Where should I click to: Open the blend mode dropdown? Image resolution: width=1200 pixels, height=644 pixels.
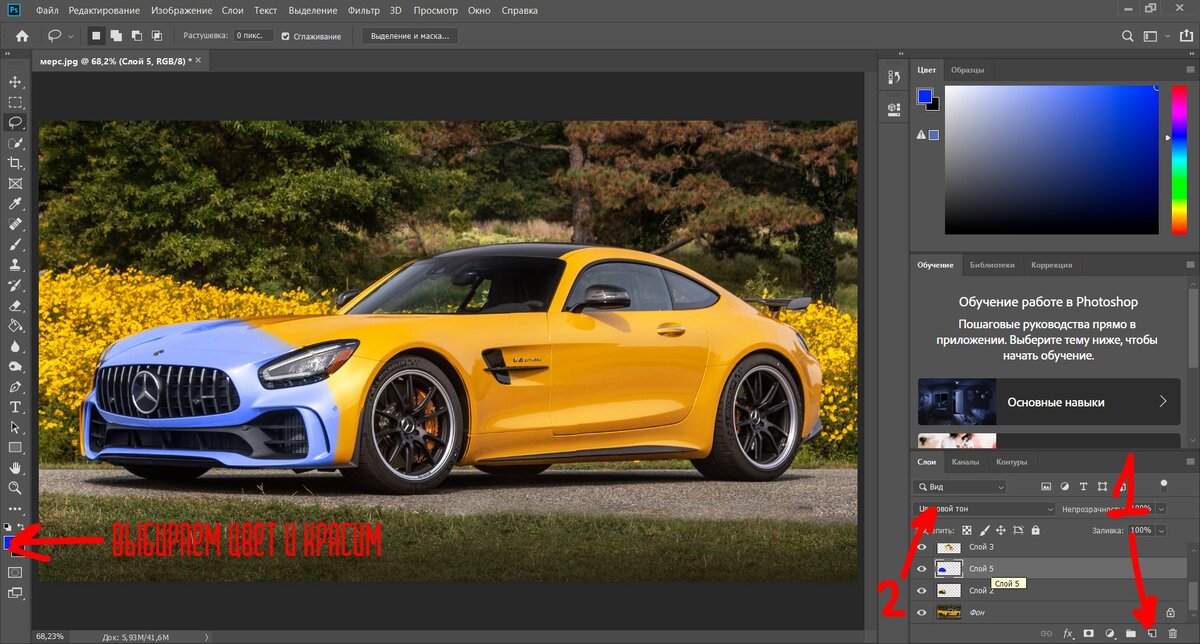point(985,509)
